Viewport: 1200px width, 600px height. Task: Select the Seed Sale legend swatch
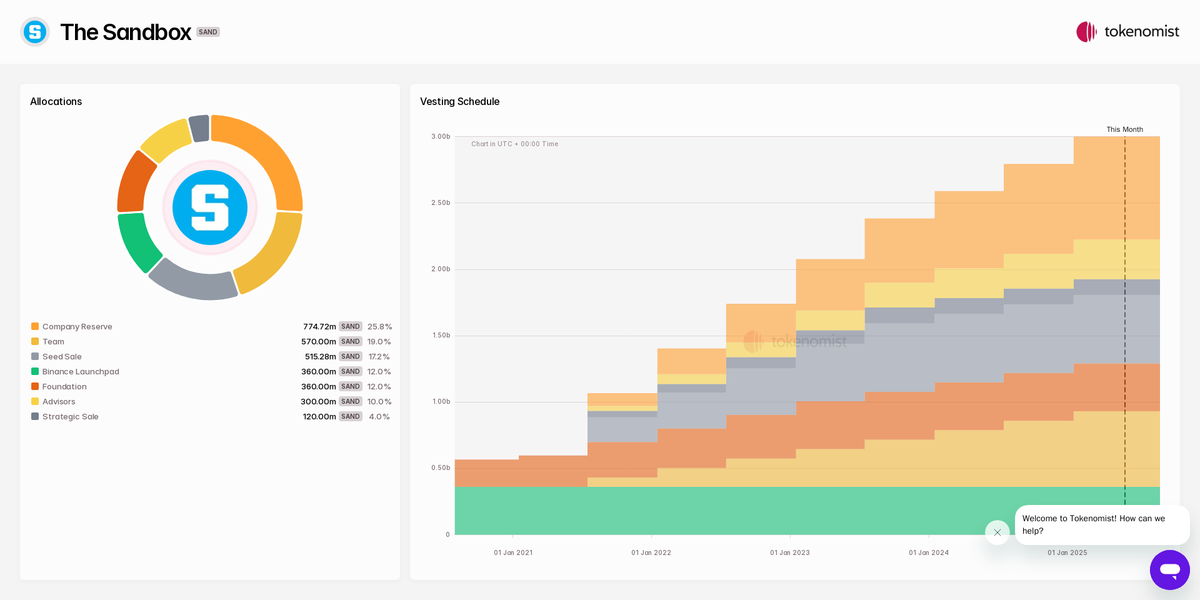click(x=35, y=356)
